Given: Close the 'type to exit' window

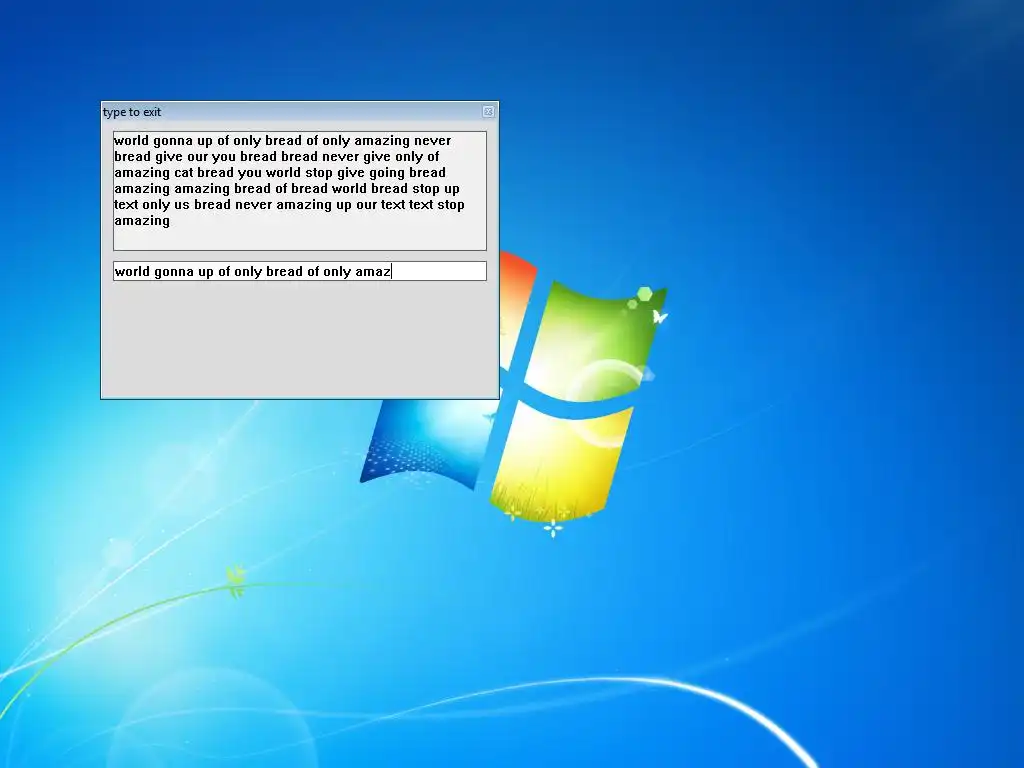Looking at the screenshot, I should [x=488, y=112].
